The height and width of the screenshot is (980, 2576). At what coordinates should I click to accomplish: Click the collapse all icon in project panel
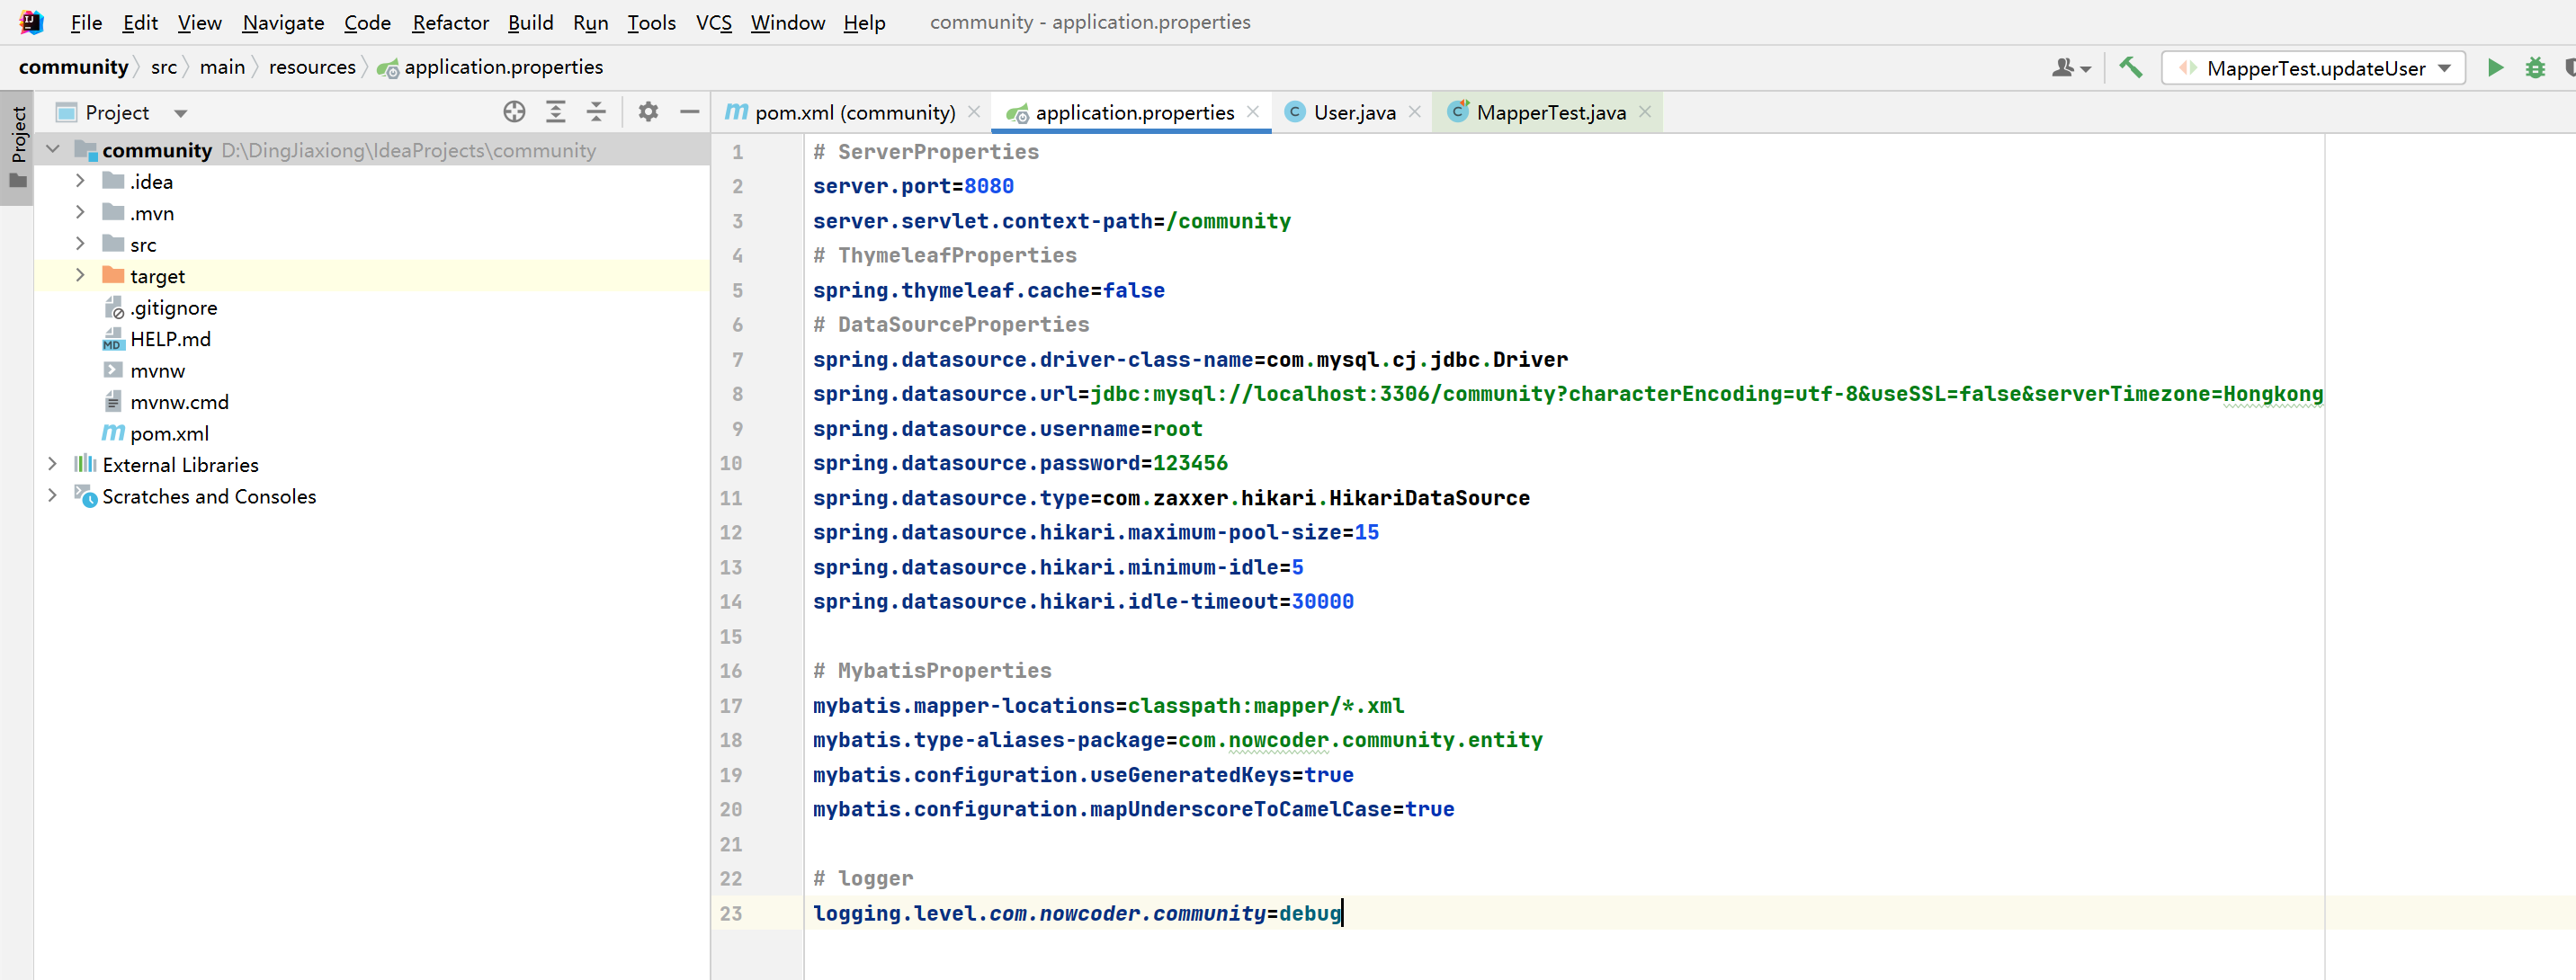(x=595, y=111)
